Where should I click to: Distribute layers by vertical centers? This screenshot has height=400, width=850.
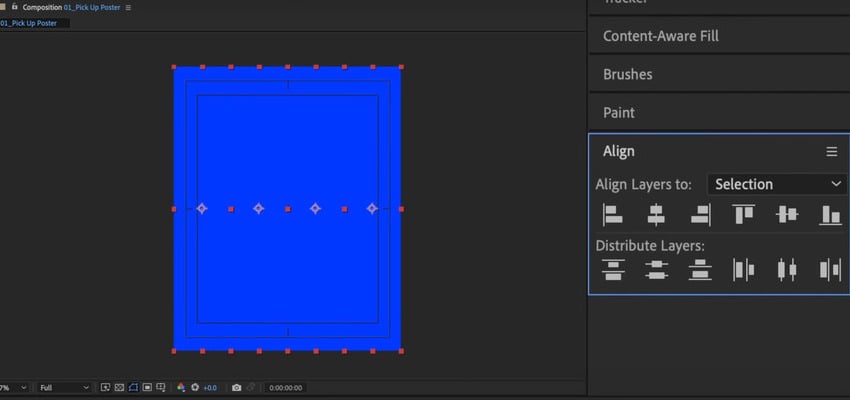(656, 269)
